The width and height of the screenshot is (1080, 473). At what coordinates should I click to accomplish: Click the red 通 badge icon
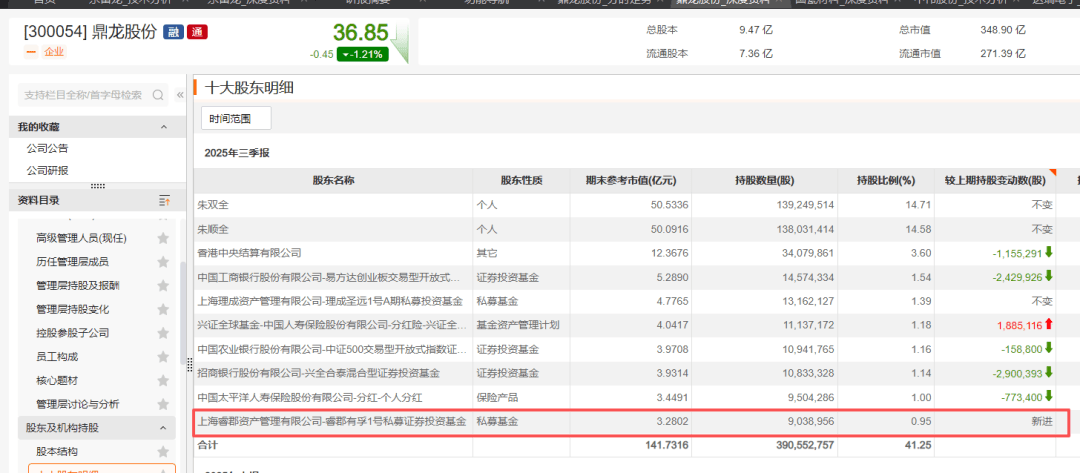pyautogui.click(x=196, y=32)
